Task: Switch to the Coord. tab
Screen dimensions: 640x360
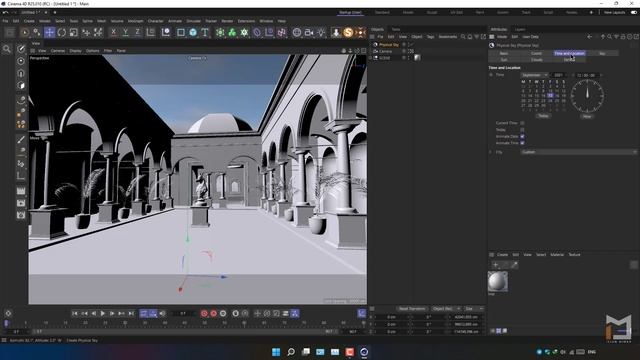Action: pos(537,53)
